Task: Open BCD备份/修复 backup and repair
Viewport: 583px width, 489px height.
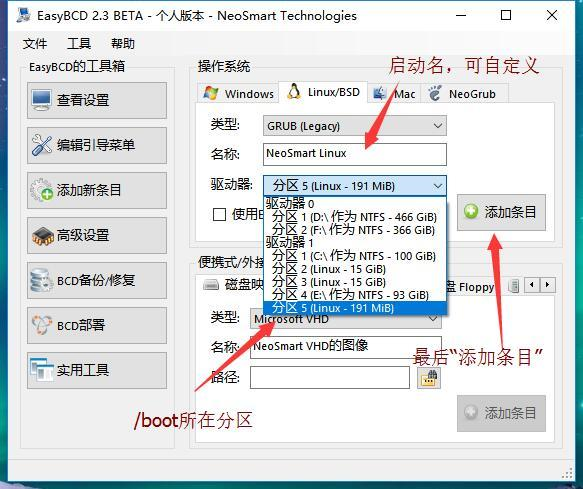Action: [x=97, y=280]
